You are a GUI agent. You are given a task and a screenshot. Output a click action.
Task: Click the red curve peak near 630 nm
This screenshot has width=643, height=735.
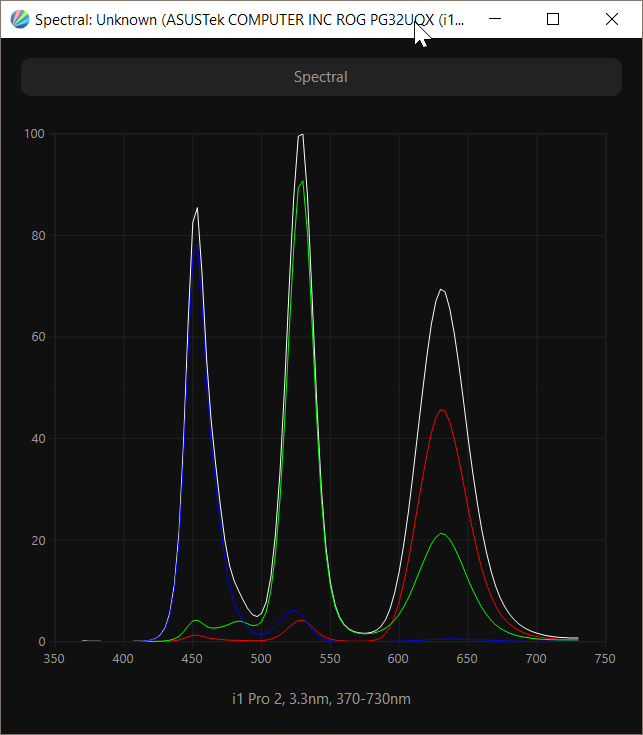(441, 410)
